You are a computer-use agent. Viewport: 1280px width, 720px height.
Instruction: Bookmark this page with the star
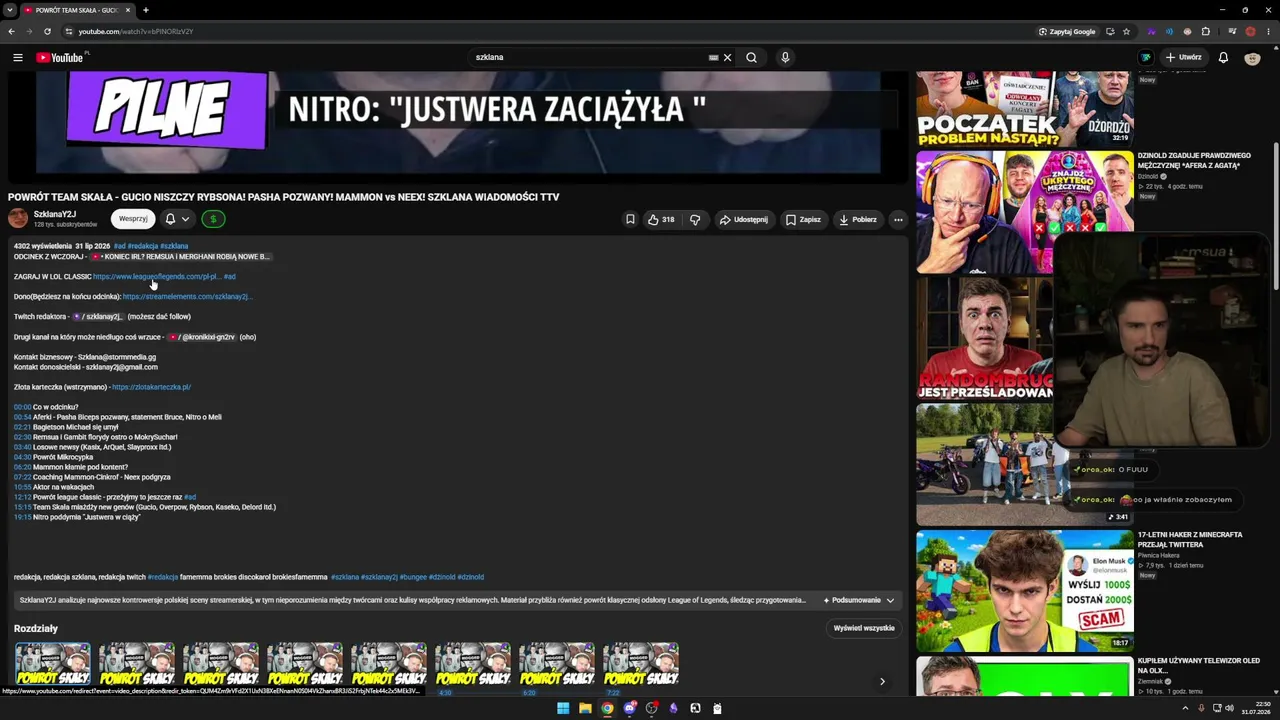[x=1127, y=32]
